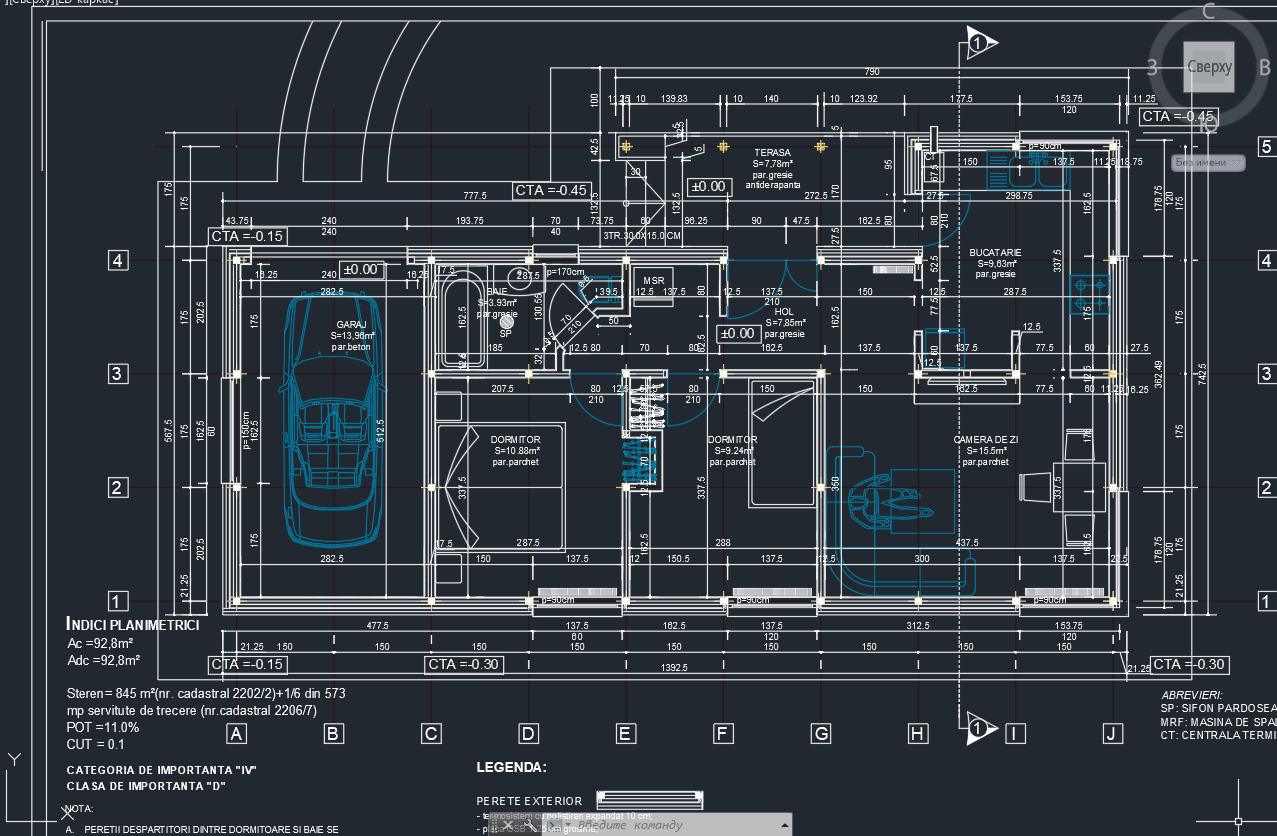1277x836 pixels.
Task: Select the 'С' north compass direction
Action: [x=1208, y=12]
